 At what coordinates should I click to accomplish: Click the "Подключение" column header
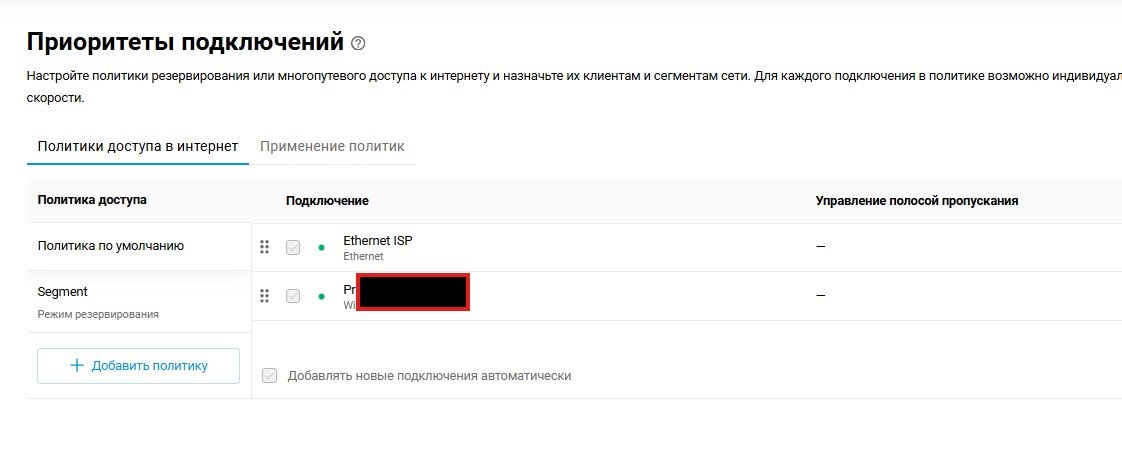[x=327, y=201]
